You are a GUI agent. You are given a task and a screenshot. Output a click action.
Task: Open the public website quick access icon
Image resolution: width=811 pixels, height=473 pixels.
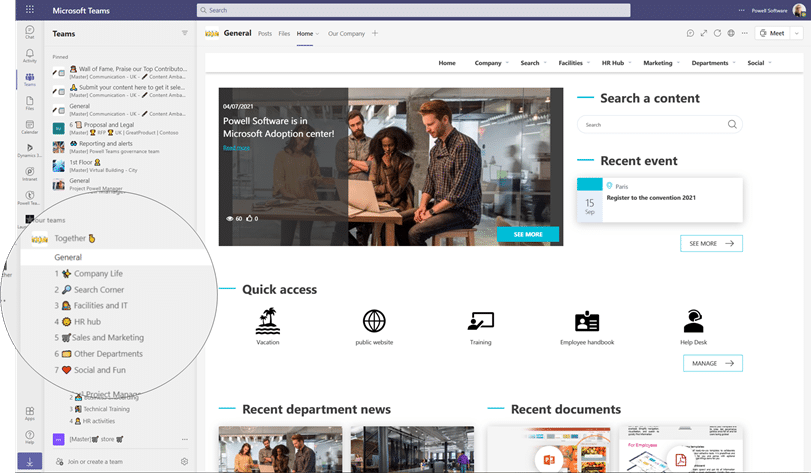coord(374,321)
